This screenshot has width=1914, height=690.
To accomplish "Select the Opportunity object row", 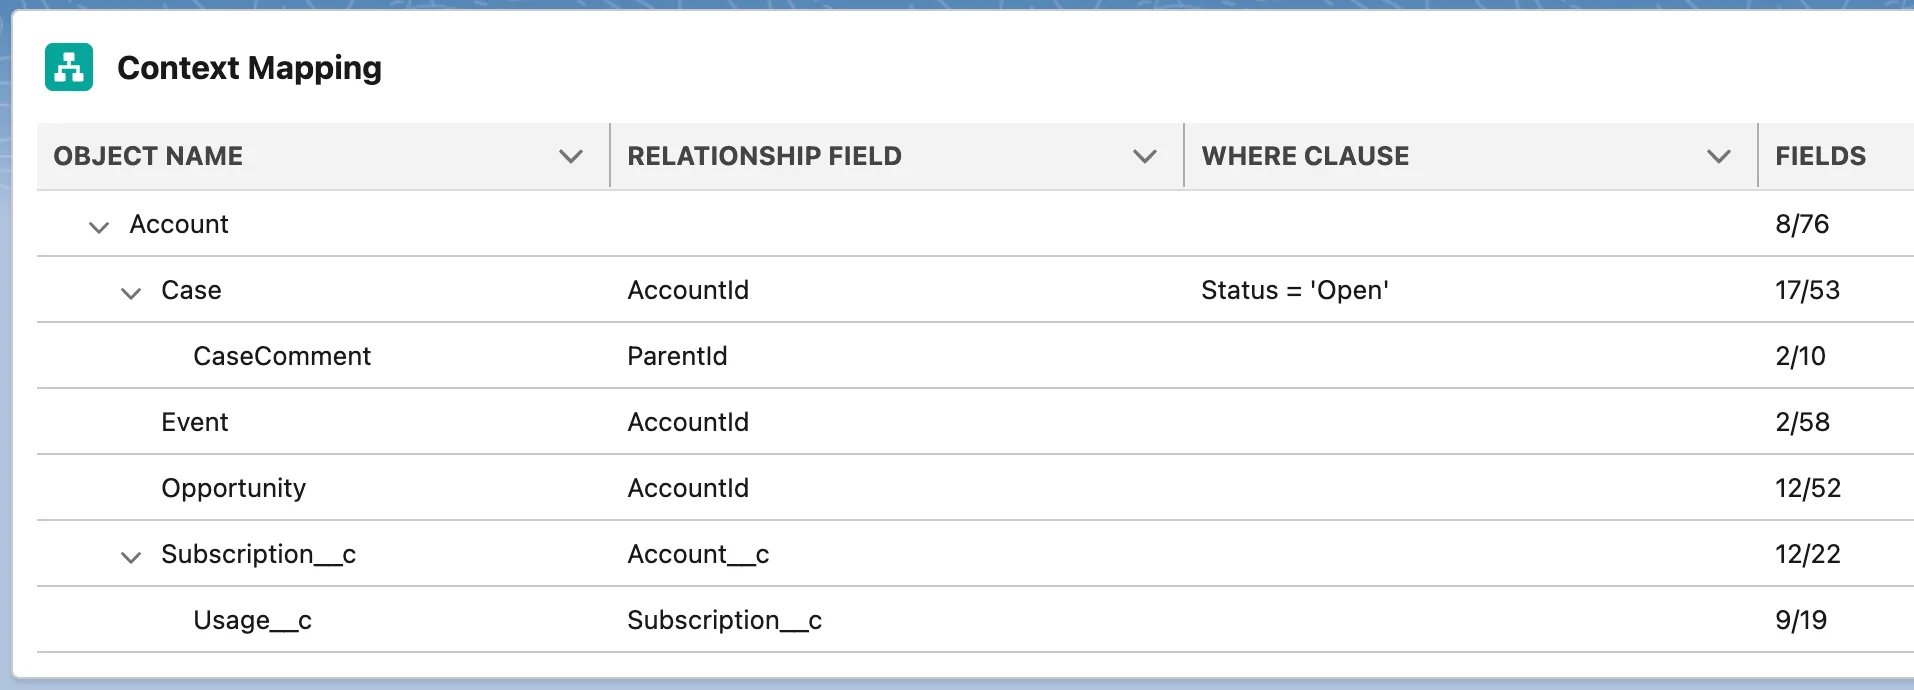I will (233, 487).
